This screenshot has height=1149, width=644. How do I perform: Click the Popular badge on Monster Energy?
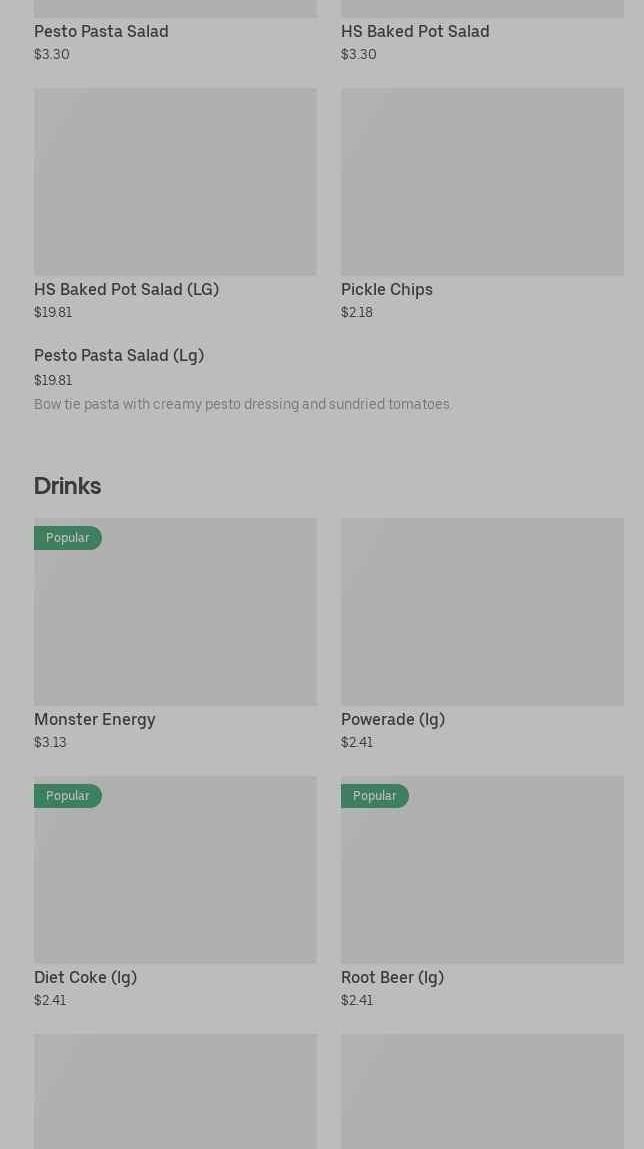pyautogui.click(x=68, y=538)
